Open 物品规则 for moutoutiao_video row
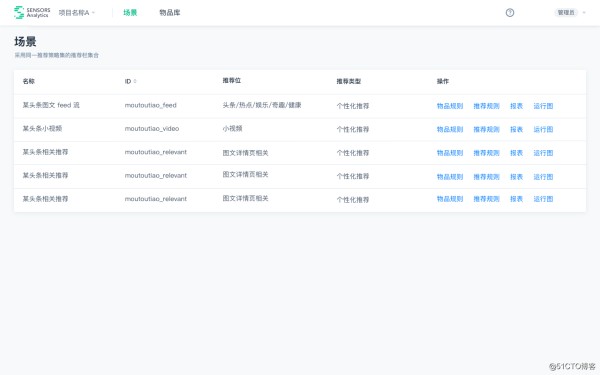Viewport: 600px width, 375px height. click(450, 129)
